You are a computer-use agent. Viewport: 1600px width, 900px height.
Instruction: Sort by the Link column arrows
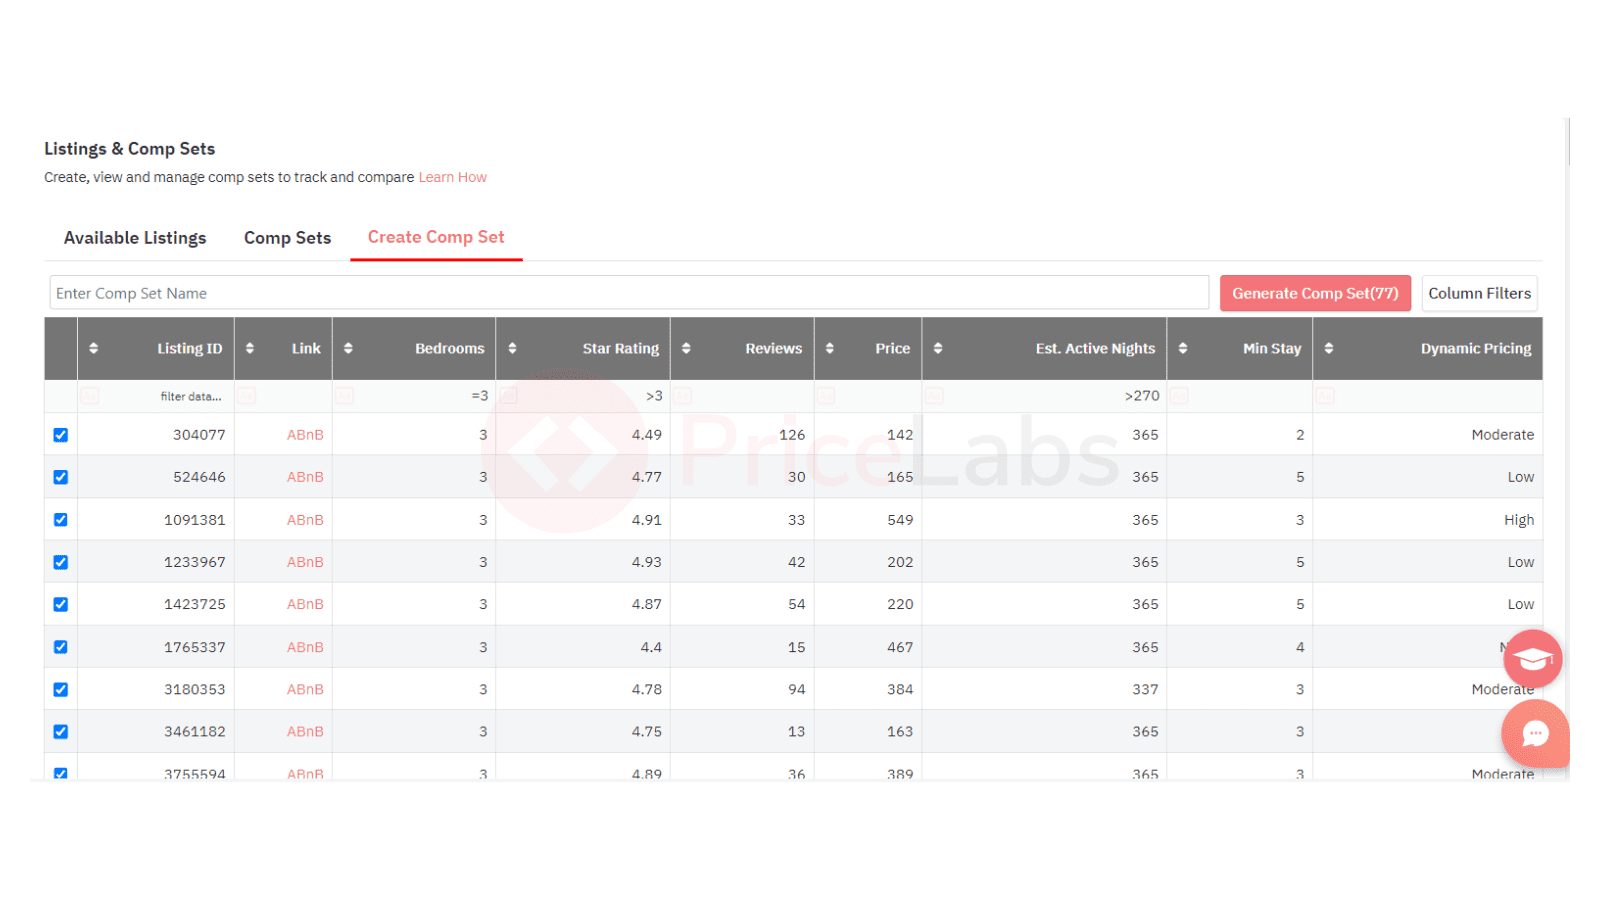(250, 348)
